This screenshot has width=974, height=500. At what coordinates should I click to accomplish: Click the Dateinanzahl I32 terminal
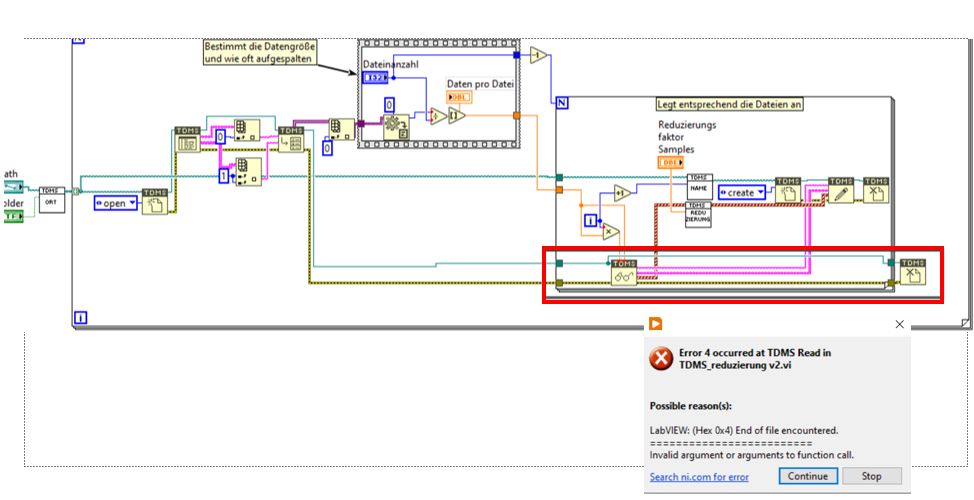click(376, 78)
